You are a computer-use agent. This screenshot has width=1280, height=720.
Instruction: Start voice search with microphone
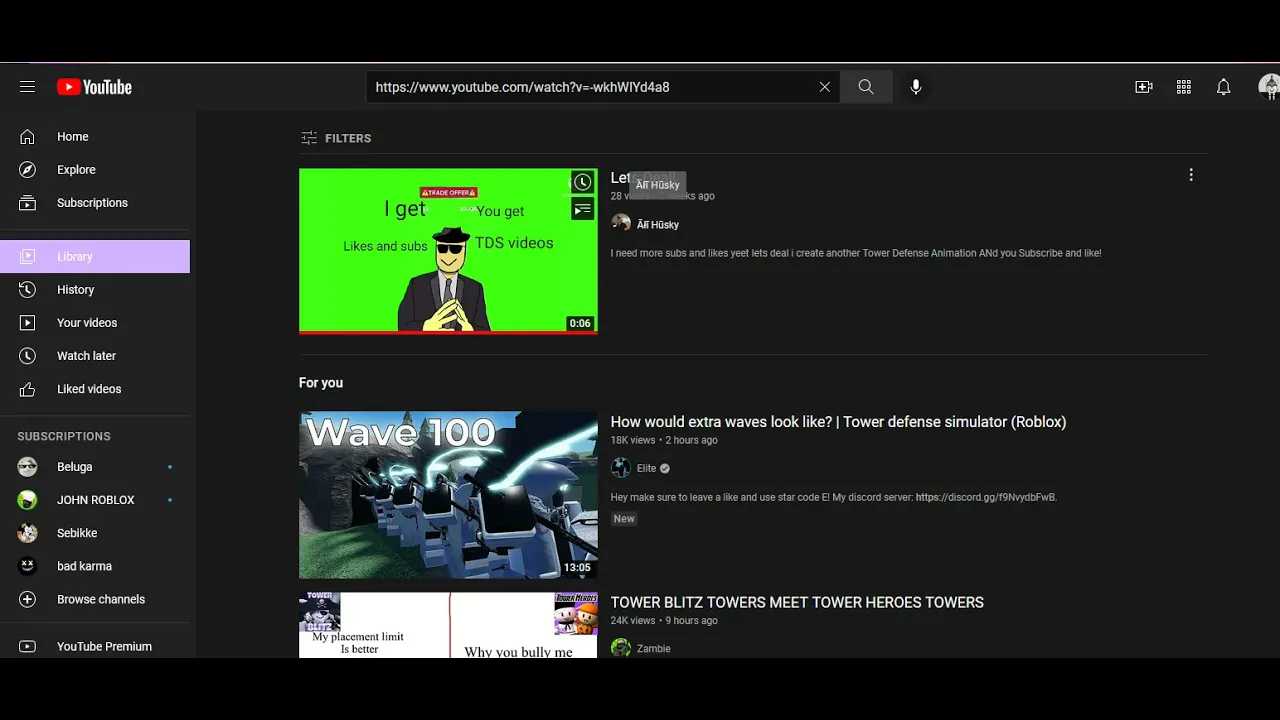[916, 87]
